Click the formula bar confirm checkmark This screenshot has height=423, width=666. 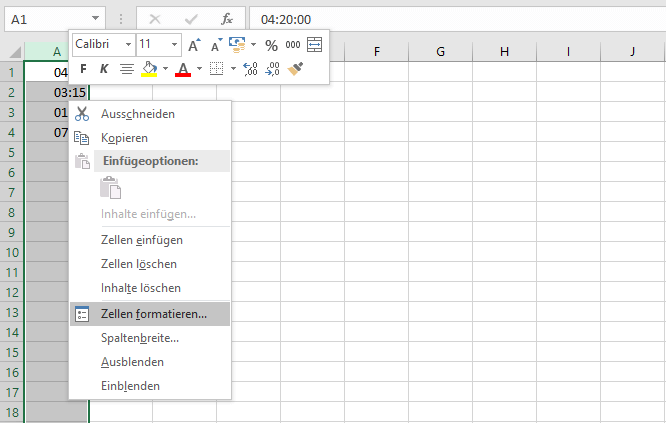point(191,19)
